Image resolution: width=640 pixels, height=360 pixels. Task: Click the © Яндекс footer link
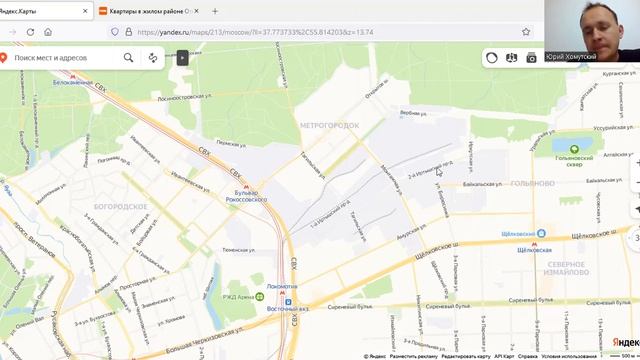coord(375,356)
